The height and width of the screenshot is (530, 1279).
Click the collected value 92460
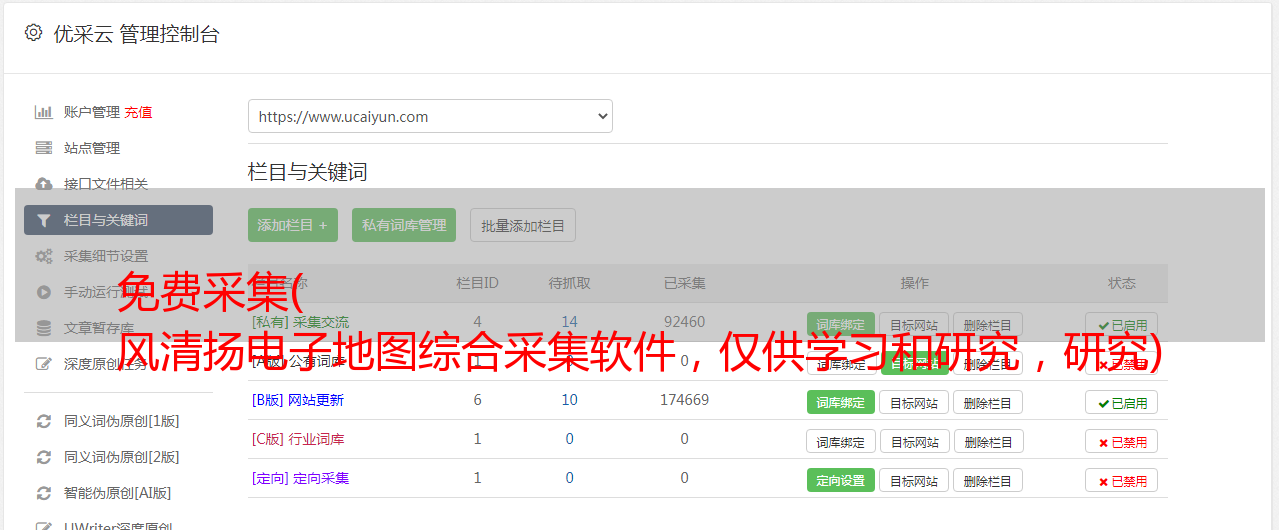684,322
